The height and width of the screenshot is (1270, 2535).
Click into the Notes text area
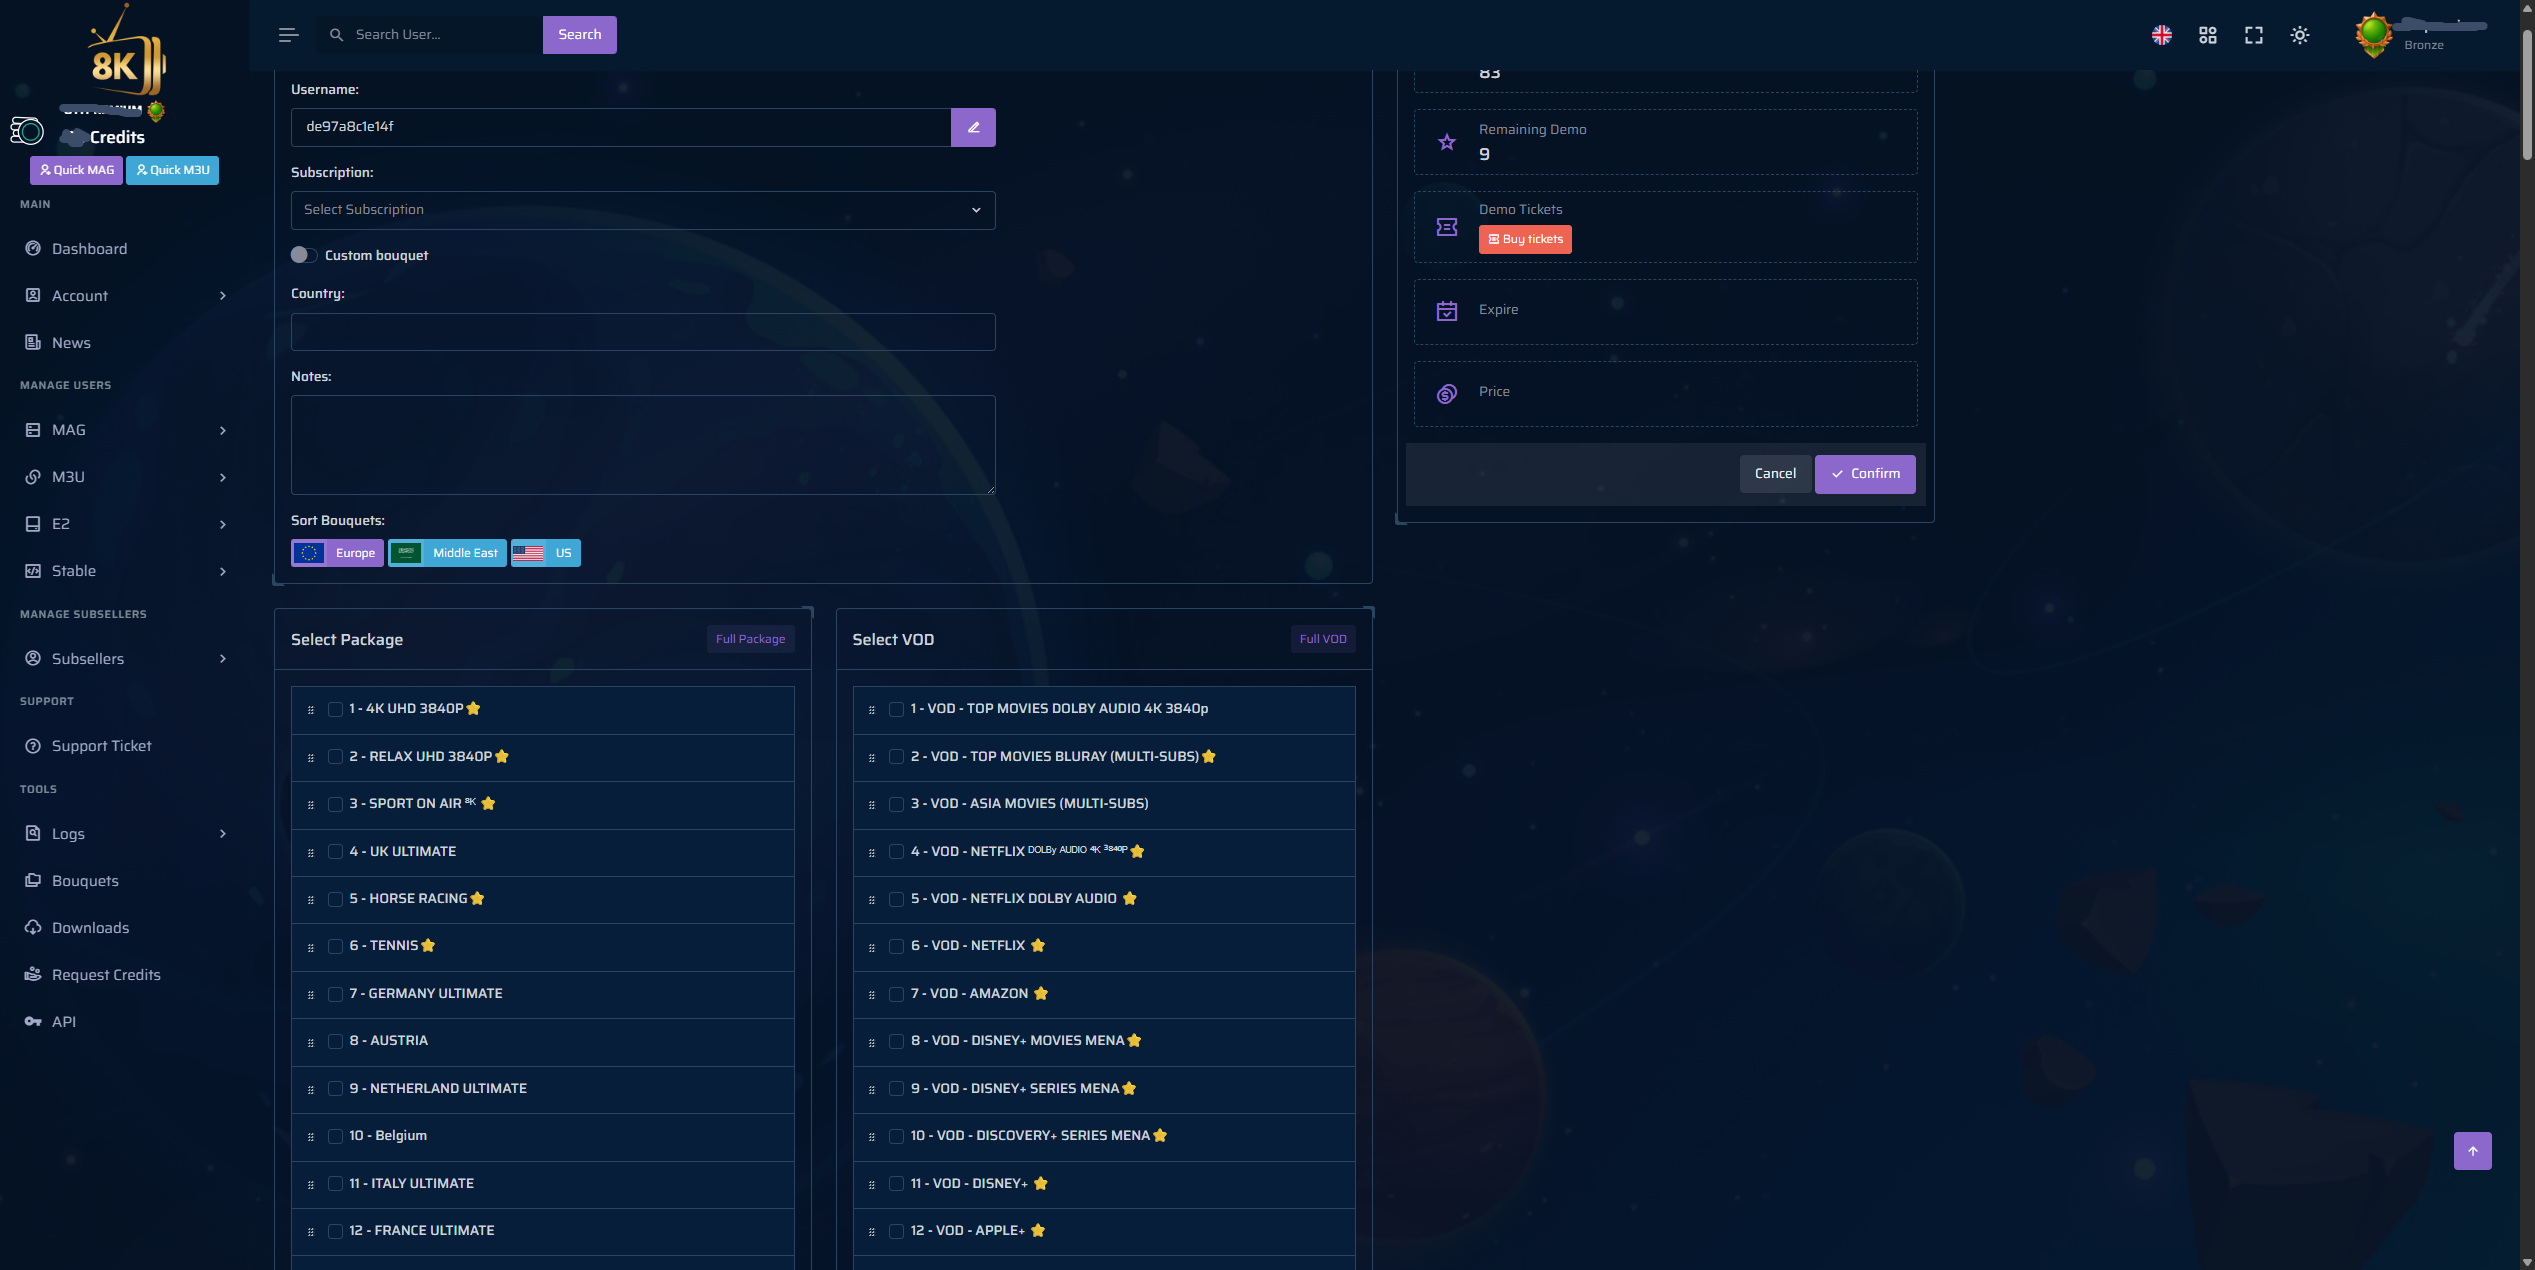(x=643, y=445)
